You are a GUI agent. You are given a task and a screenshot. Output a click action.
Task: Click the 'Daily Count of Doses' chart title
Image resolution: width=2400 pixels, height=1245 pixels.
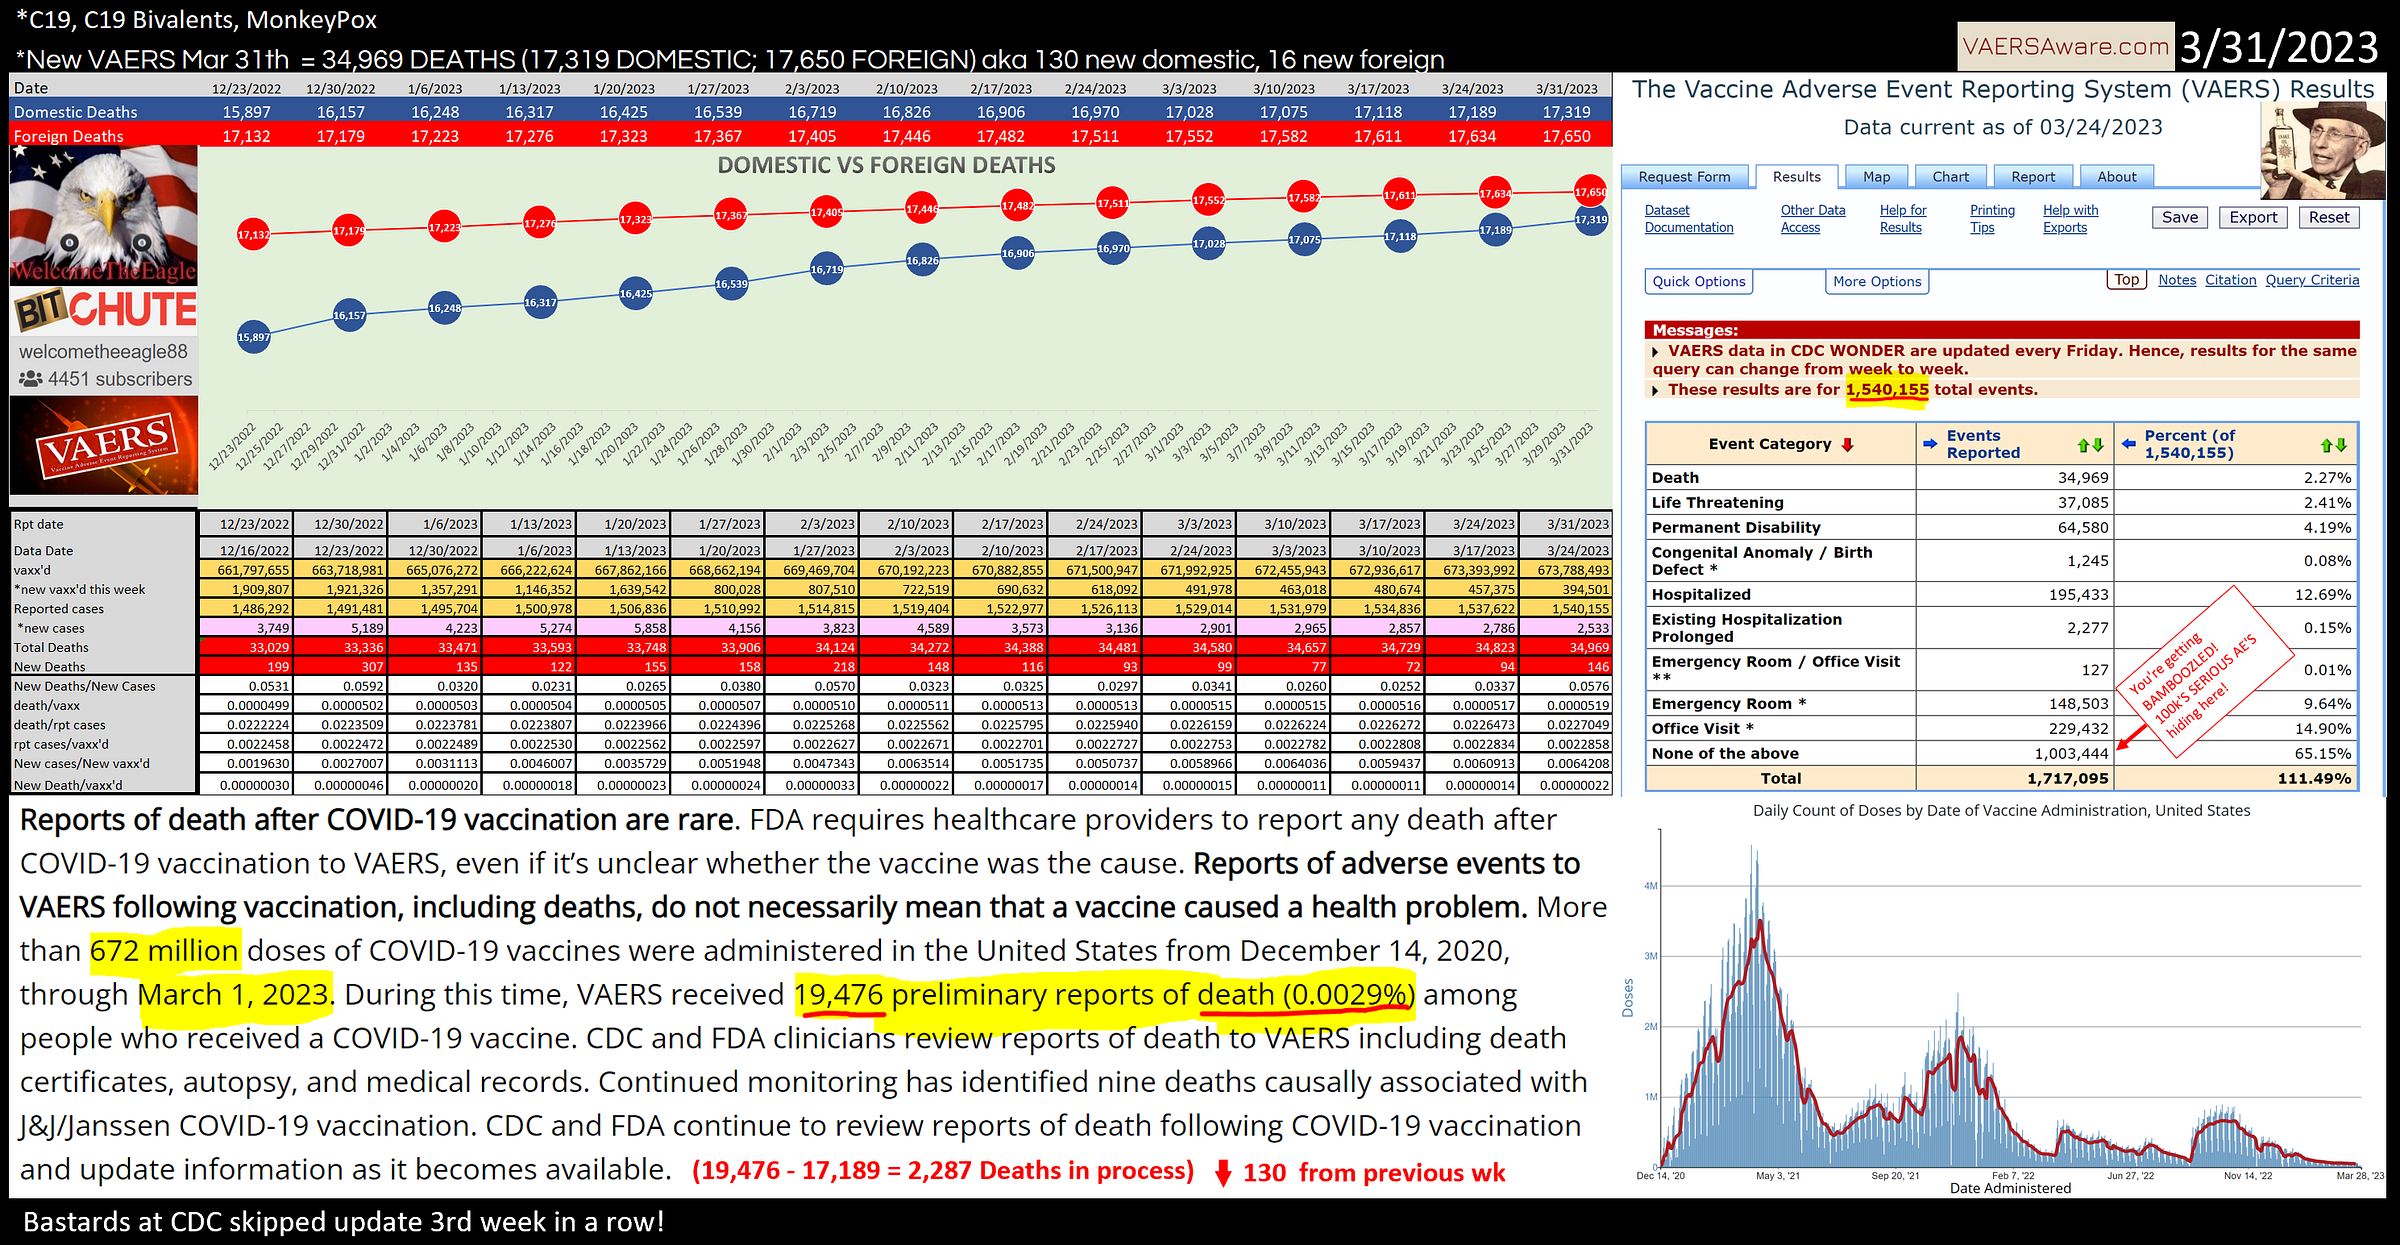pyautogui.click(x=2001, y=811)
